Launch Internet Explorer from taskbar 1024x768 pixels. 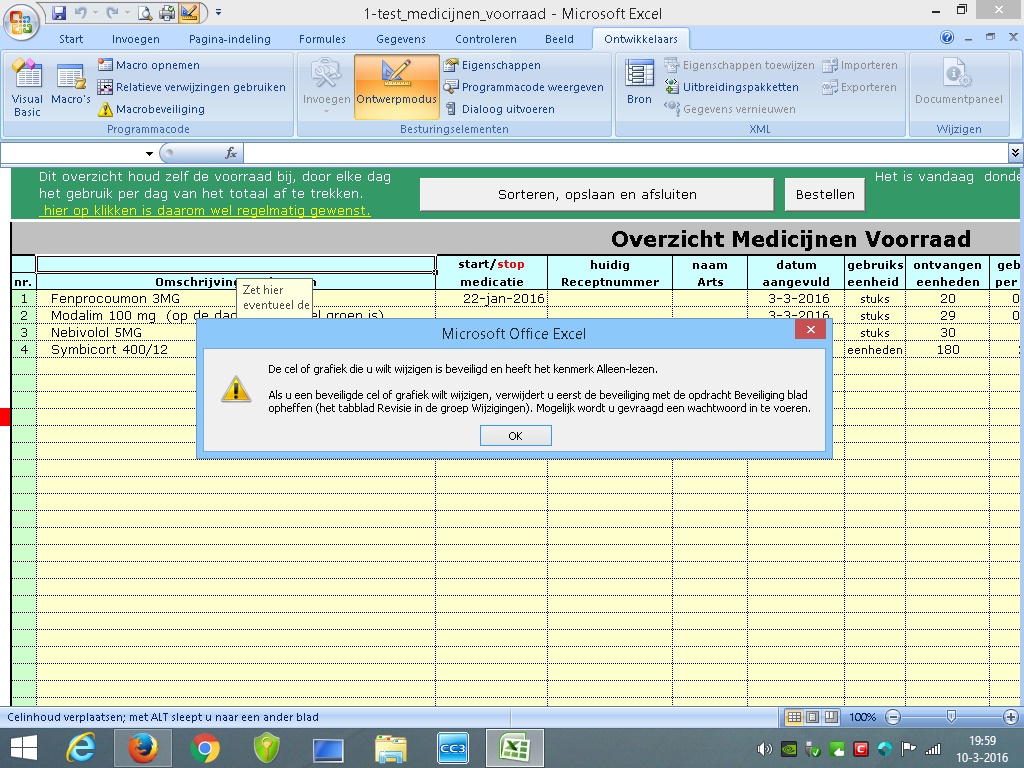coord(81,748)
